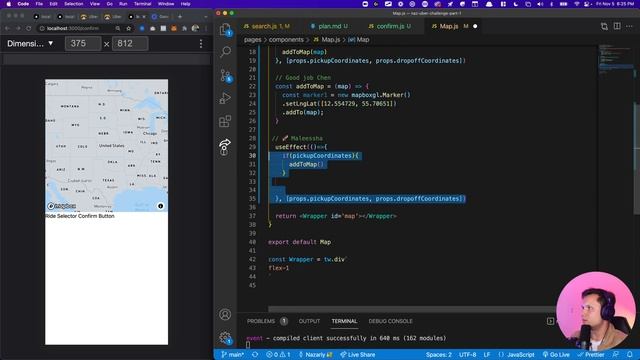
Task: Click the open changes icon in editor toolbar
Action: coord(604,27)
